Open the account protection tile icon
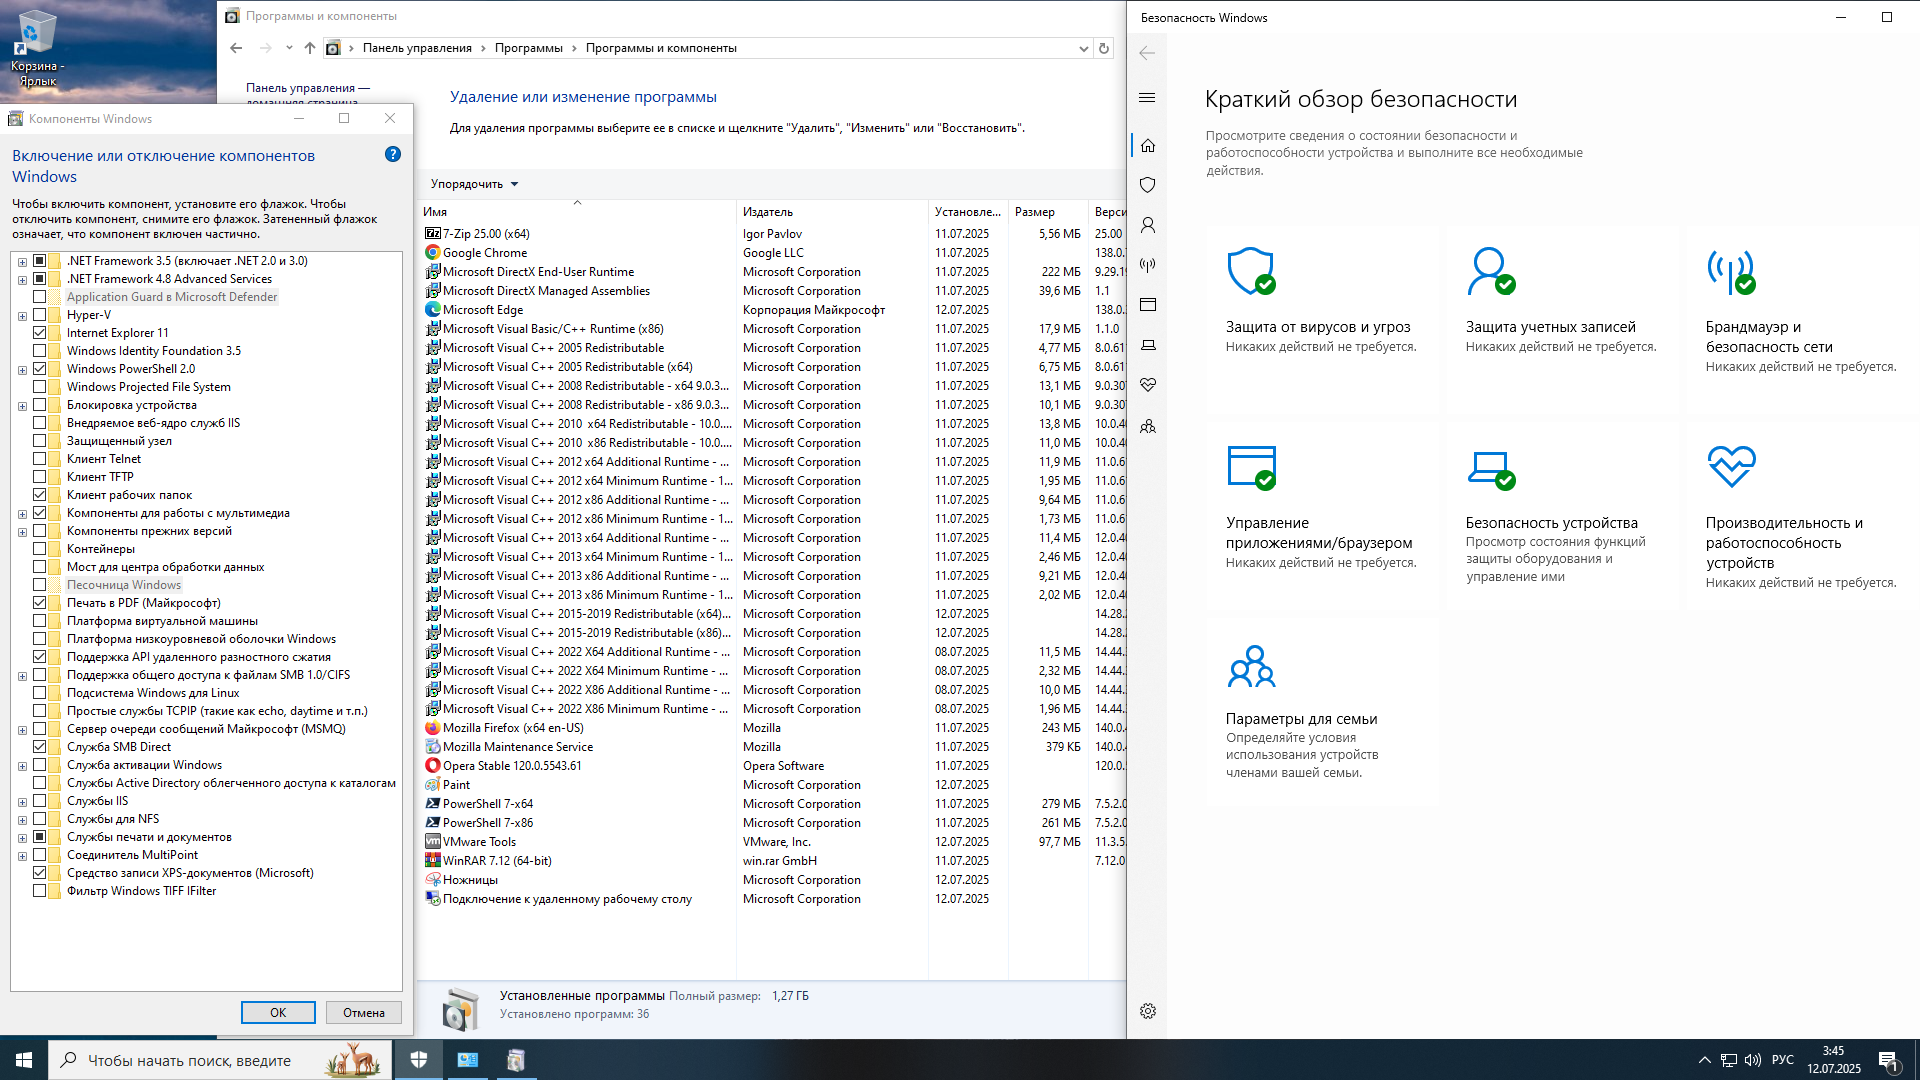Screen dimensions: 1920x1080 pos(1490,271)
